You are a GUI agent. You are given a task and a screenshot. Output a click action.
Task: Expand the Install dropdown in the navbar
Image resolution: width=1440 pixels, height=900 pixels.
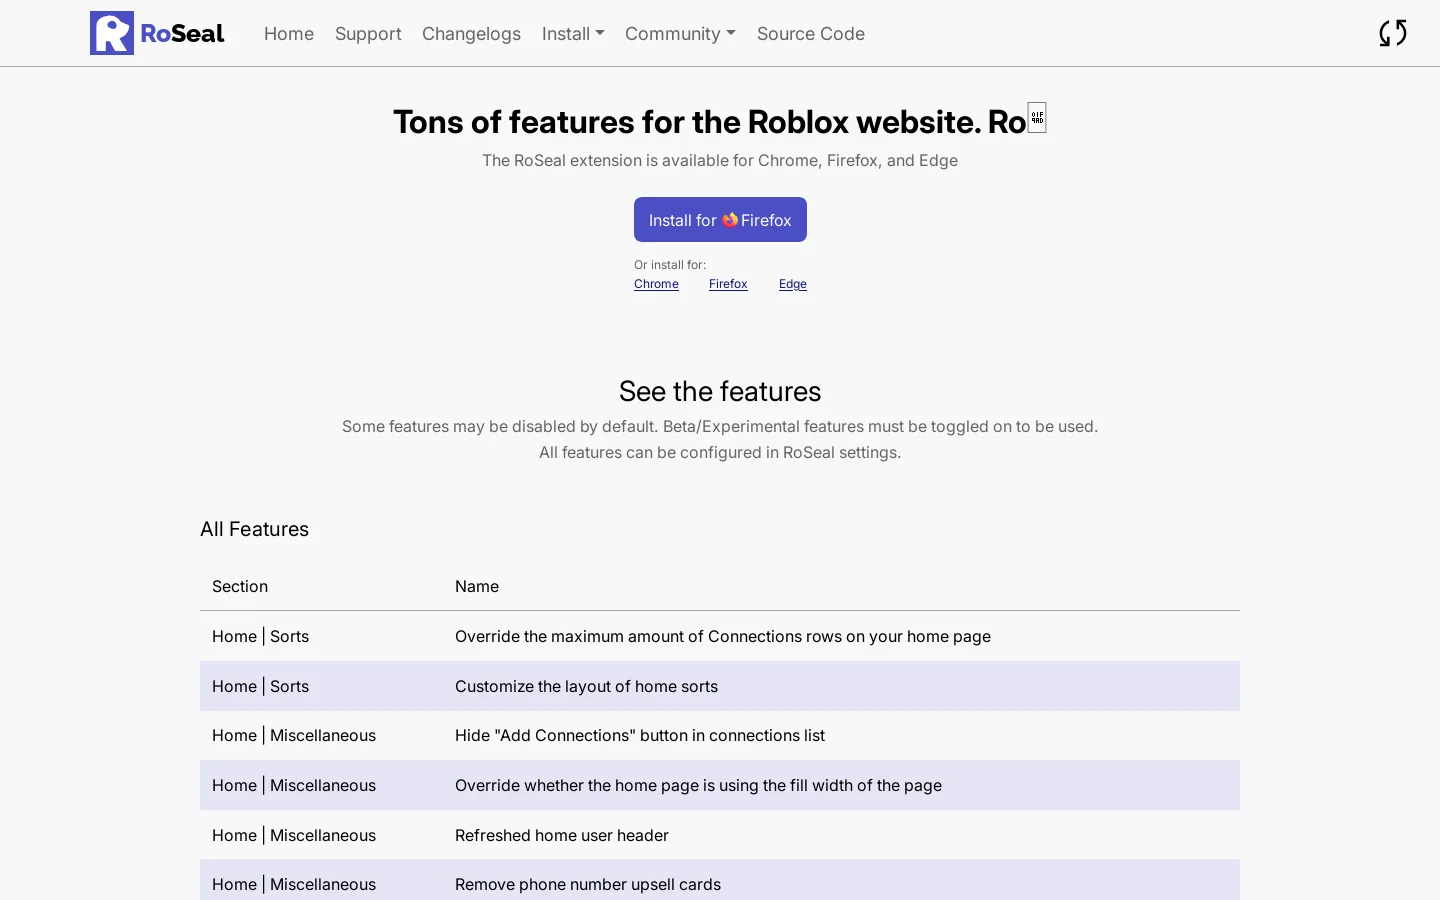[573, 33]
